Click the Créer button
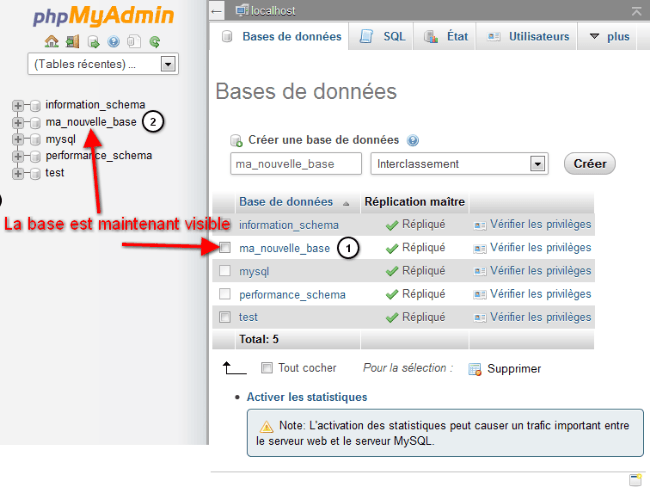650x499 pixels. (589, 164)
